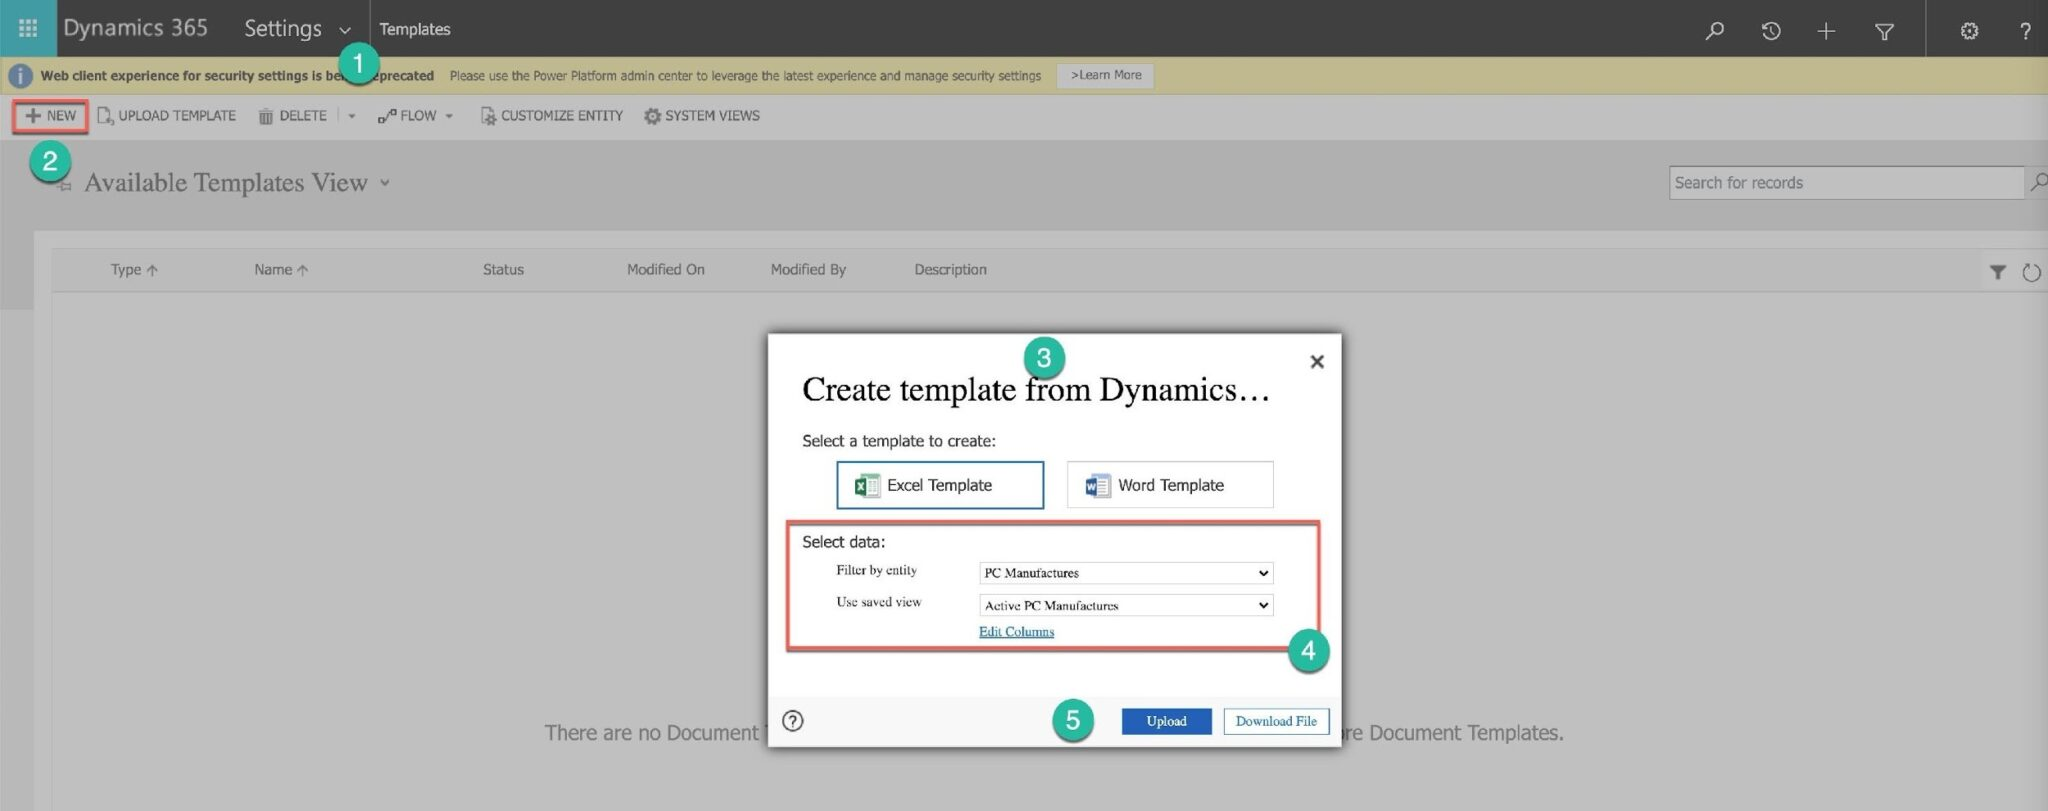The width and height of the screenshot is (2048, 811).
Task: Click the Learn More button
Action: [1105, 76]
